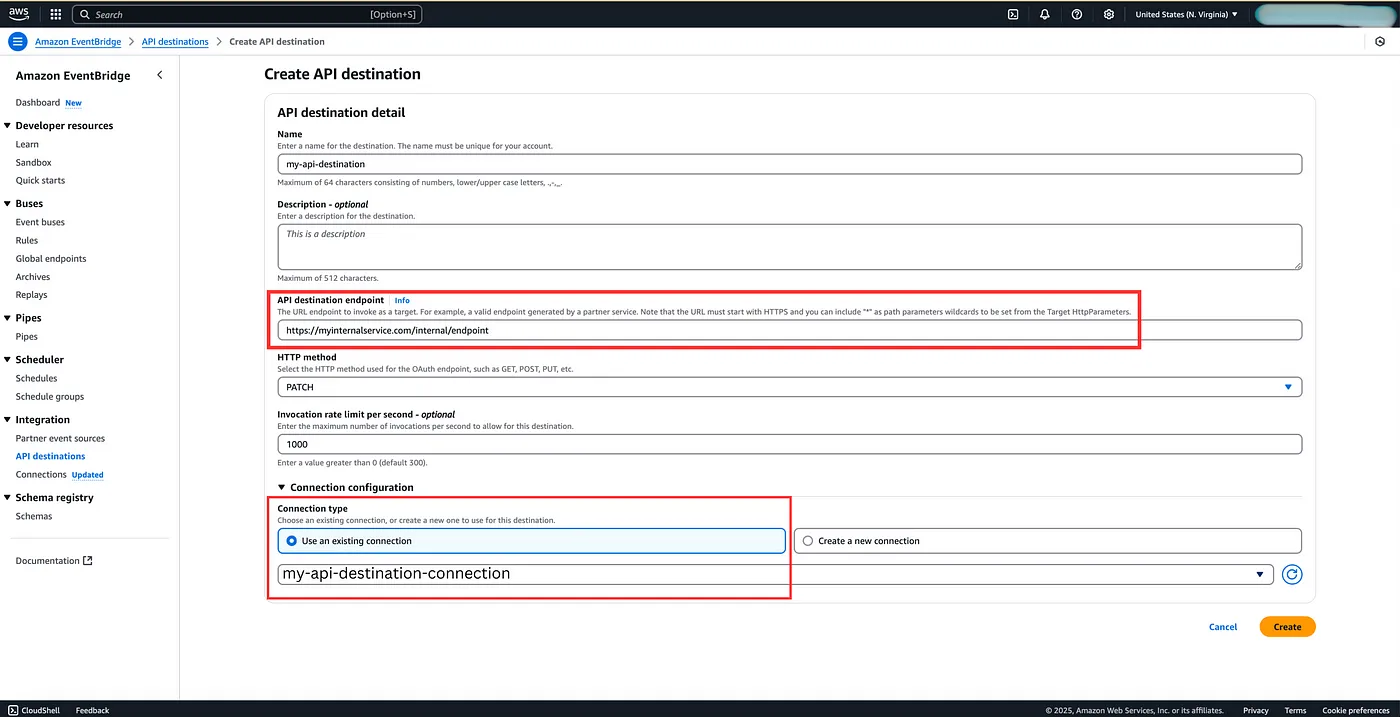1400x717 pixels.
Task: Click the orange Create button
Action: 1287,627
